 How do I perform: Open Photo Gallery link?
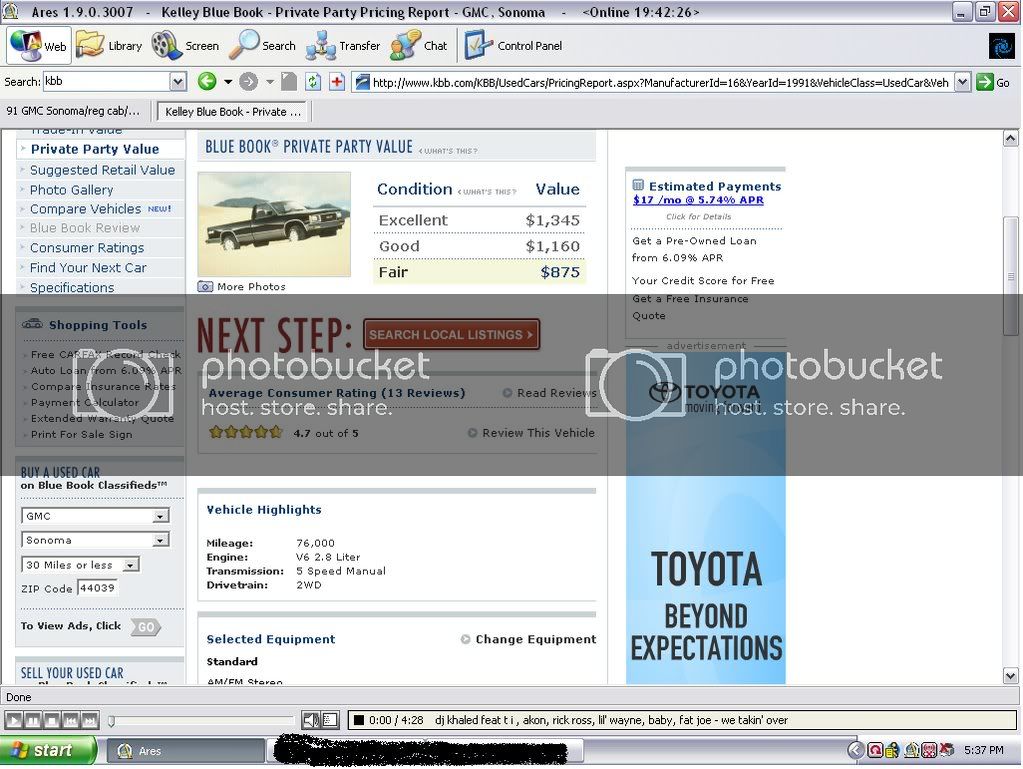[x=71, y=190]
